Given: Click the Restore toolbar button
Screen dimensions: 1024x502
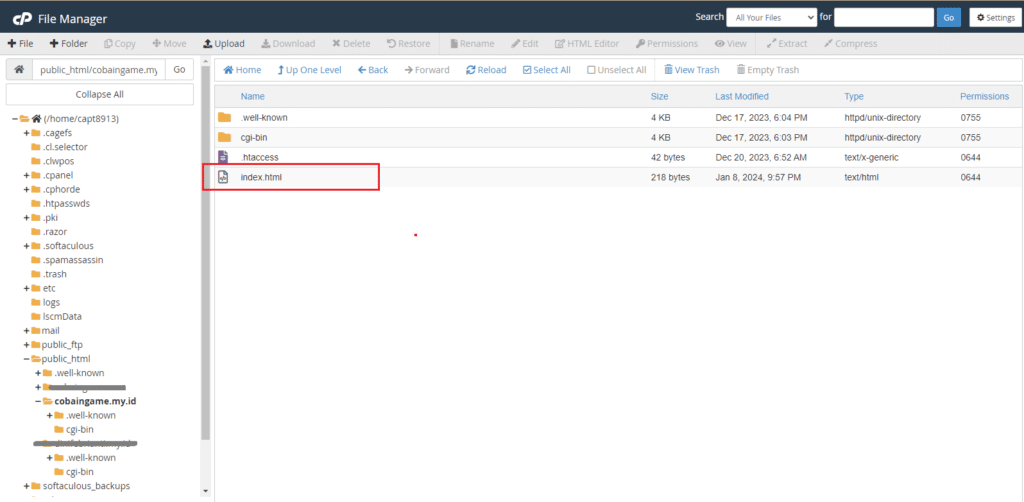Looking at the screenshot, I should click(x=408, y=44).
